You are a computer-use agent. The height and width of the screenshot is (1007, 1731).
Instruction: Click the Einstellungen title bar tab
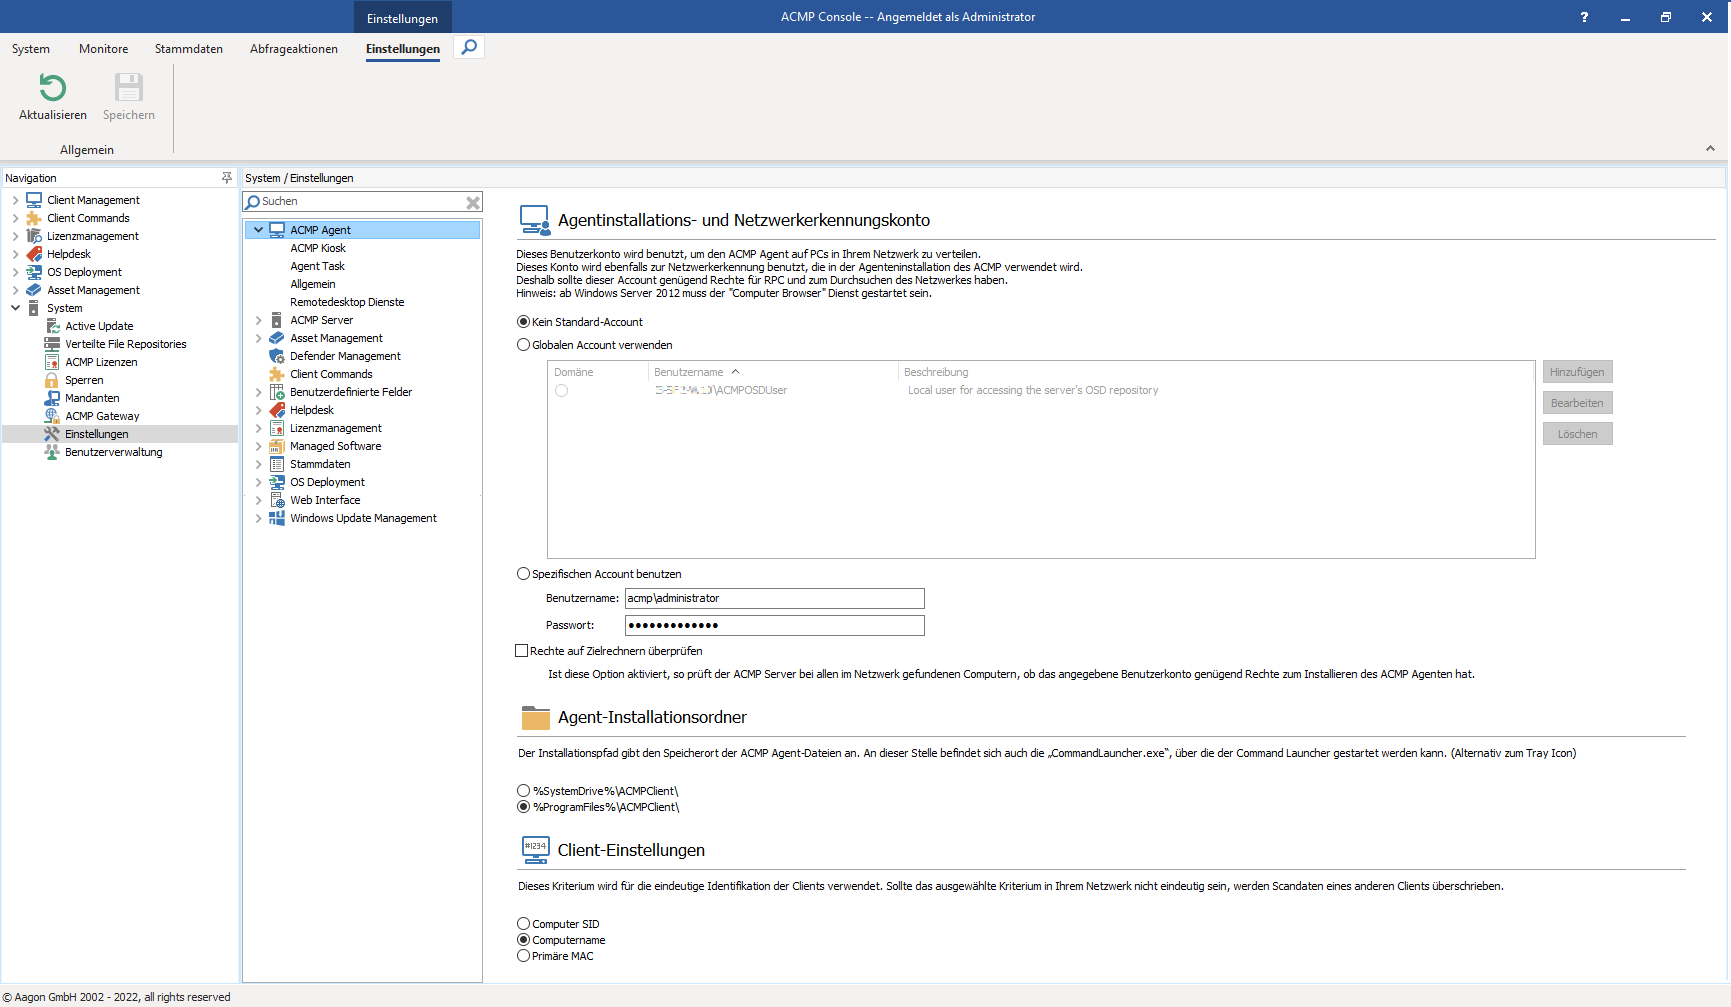(402, 18)
